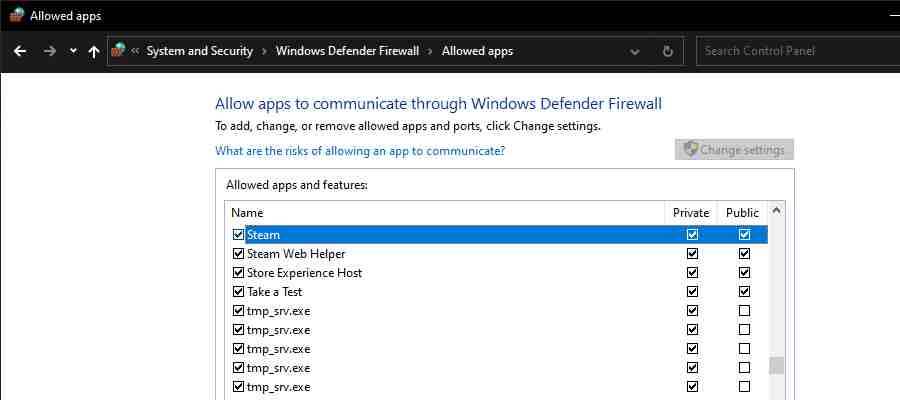Sort by the Private column header

point(691,212)
